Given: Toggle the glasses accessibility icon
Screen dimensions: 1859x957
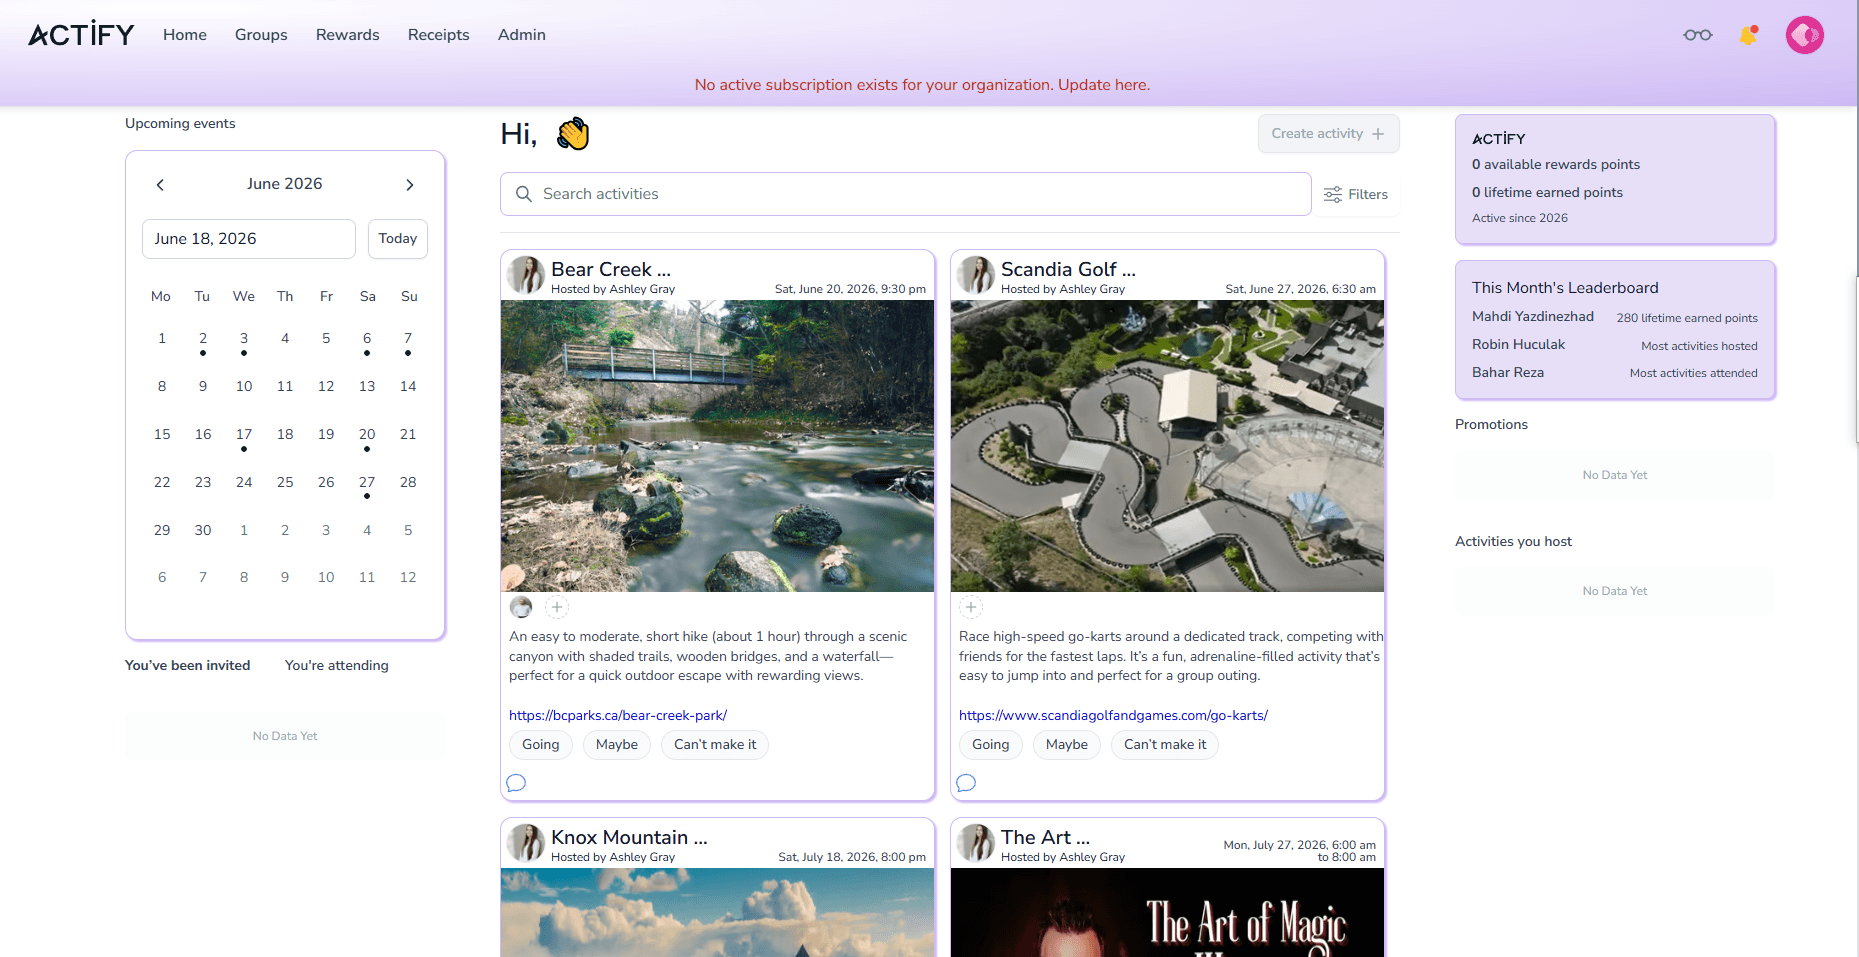Looking at the screenshot, I should point(1697,35).
